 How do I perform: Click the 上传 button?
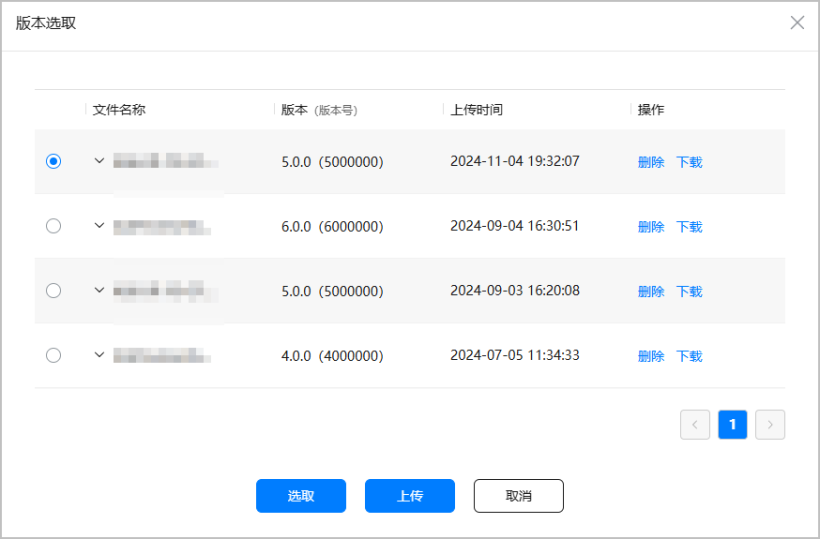(x=410, y=496)
